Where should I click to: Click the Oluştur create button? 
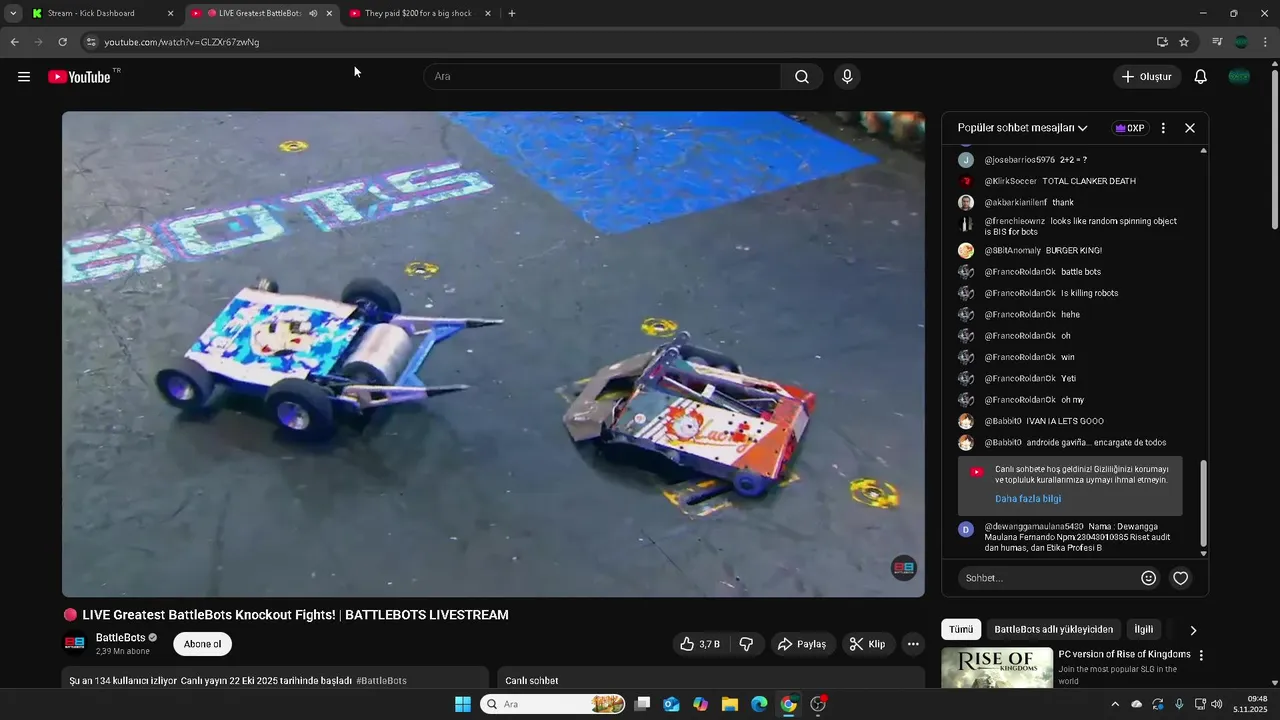tap(1147, 77)
